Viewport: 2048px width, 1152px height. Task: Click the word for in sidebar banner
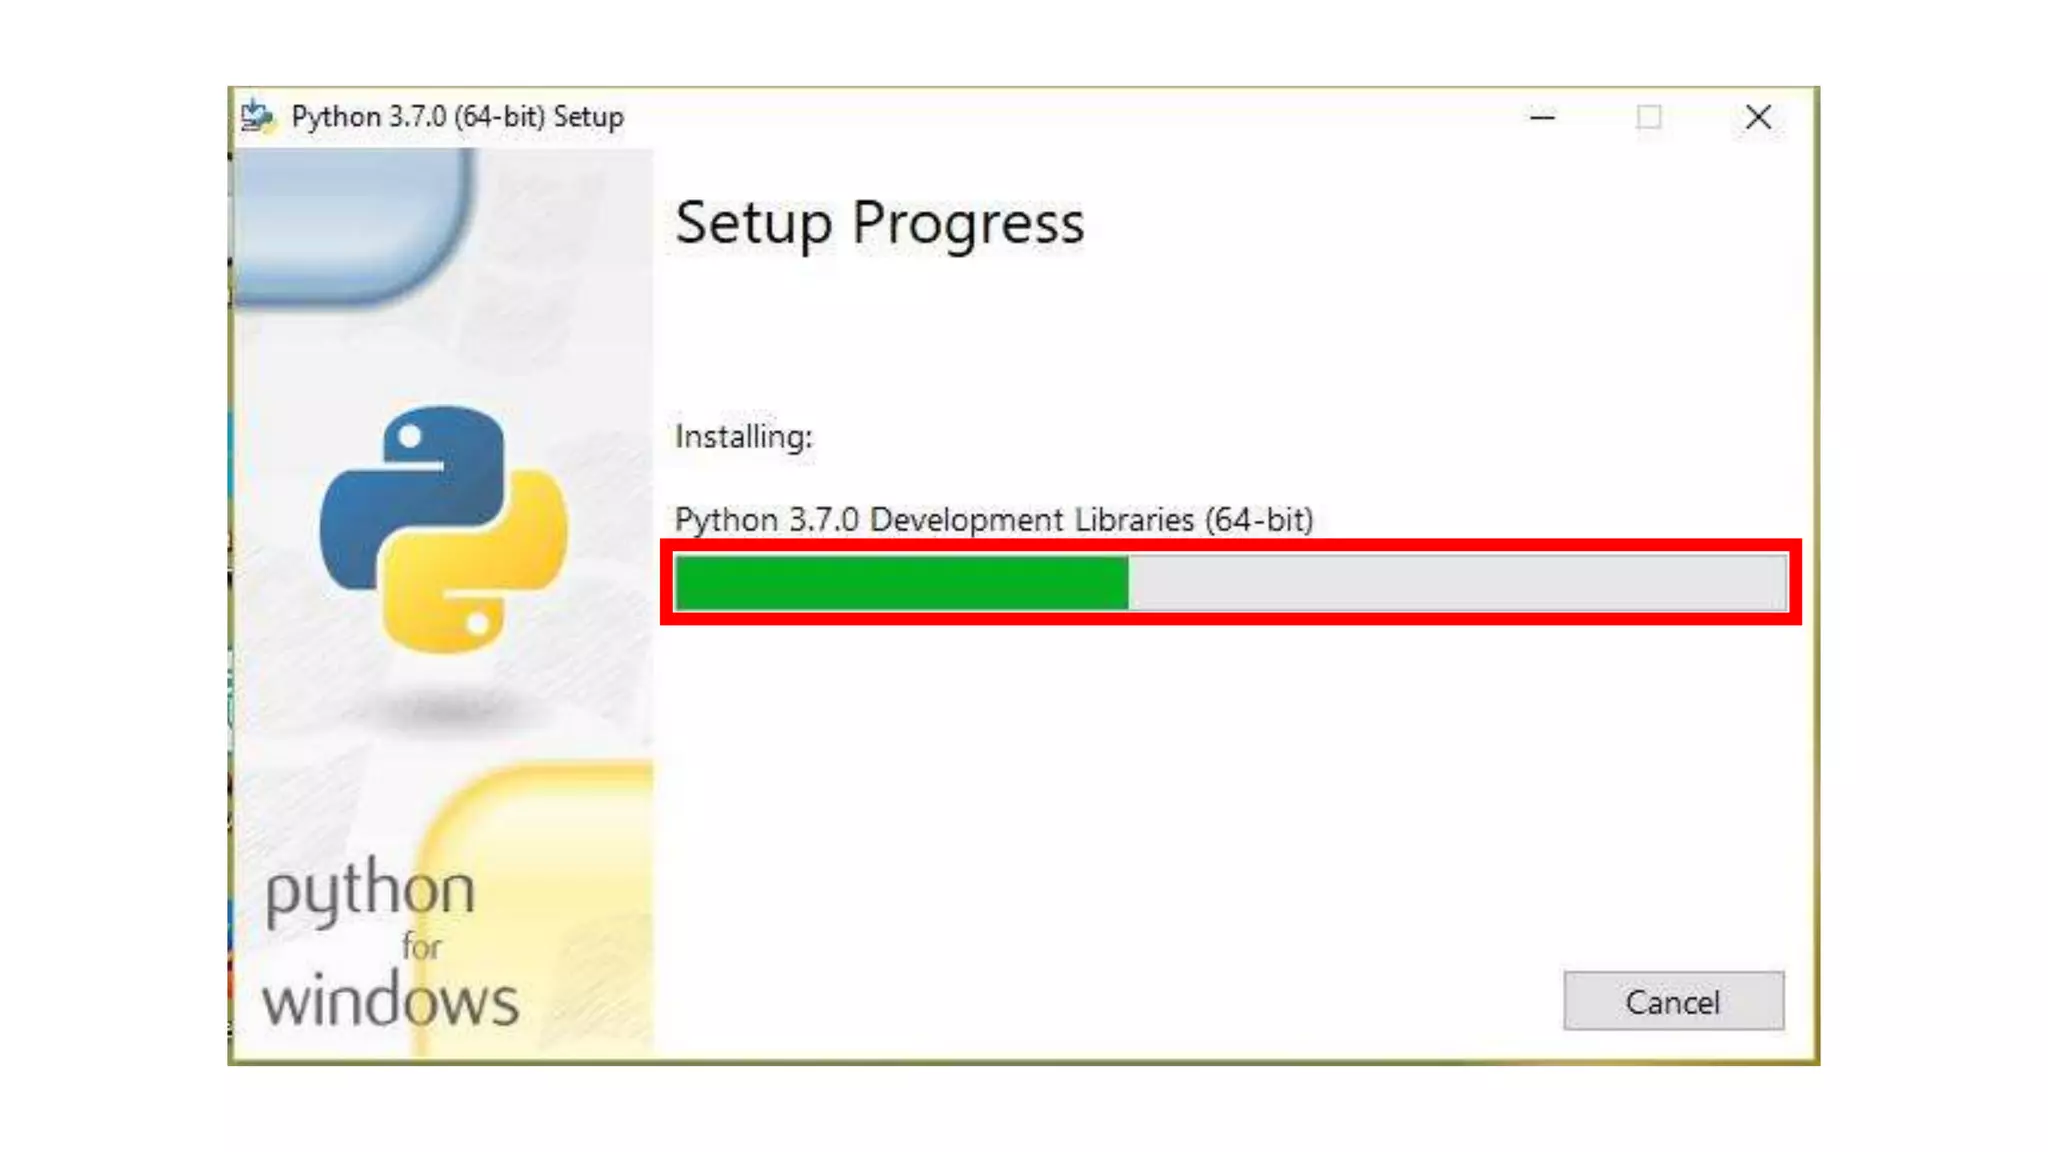[x=421, y=947]
